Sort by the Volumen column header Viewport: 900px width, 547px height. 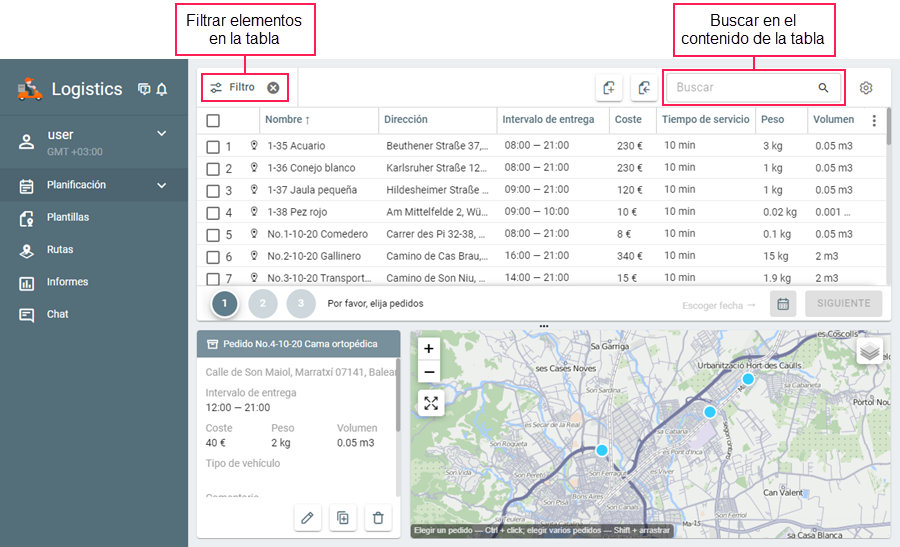[x=833, y=119]
